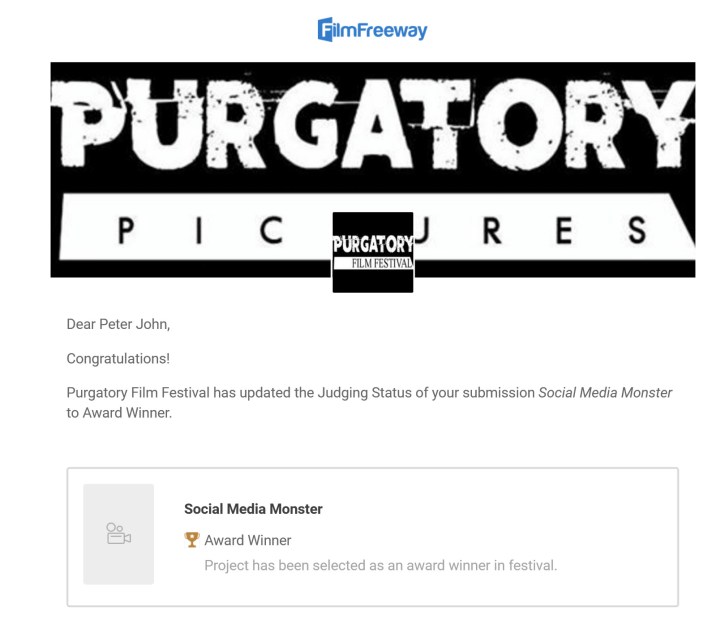
Task: Select the "Project has been selected" description text
Action: [x=380, y=566]
